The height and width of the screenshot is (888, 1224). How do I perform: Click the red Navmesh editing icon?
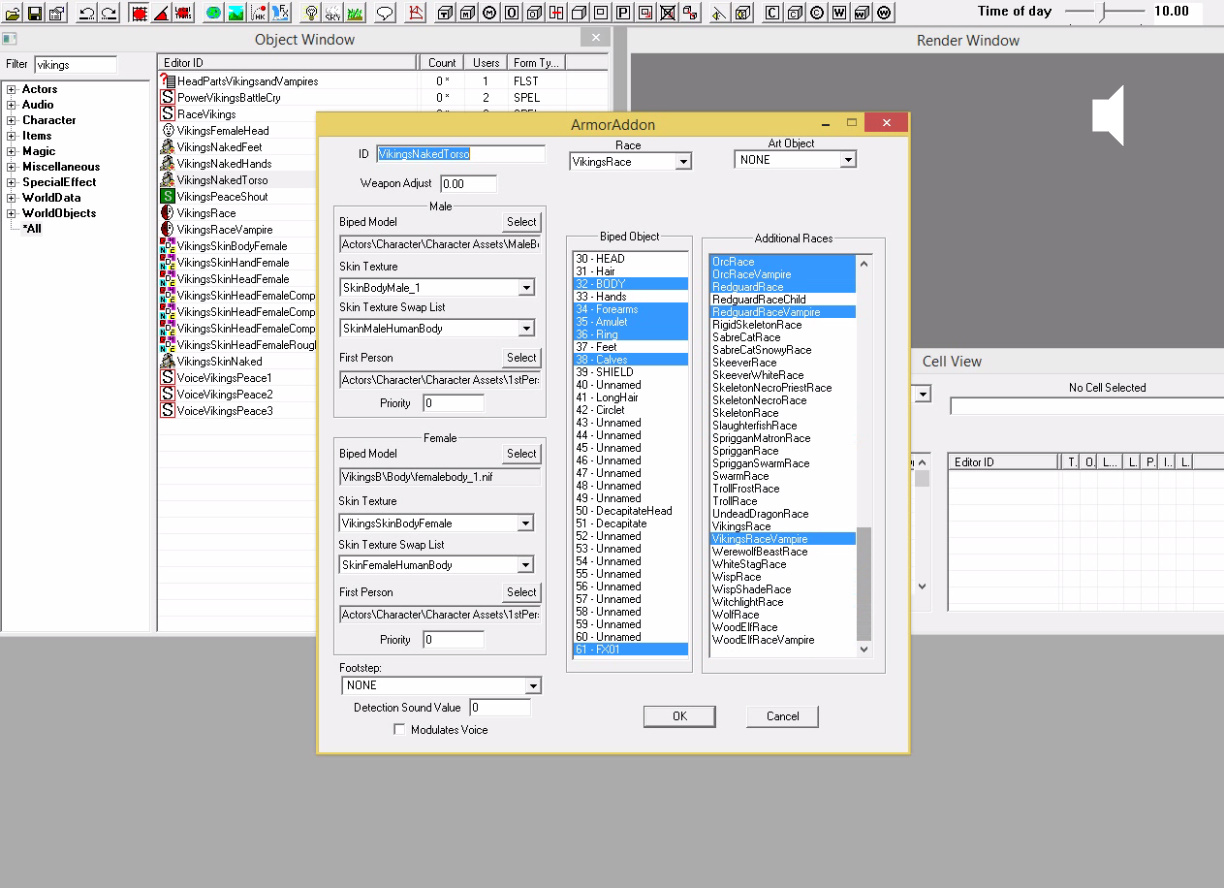[x=417, y=13]
